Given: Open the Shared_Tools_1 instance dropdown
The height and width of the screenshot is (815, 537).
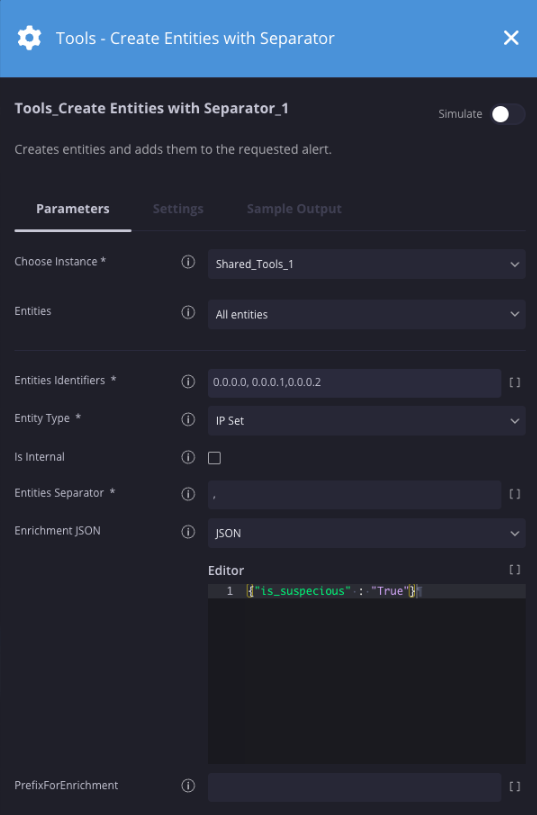Looking at the screenshot, I should point(366,264).
